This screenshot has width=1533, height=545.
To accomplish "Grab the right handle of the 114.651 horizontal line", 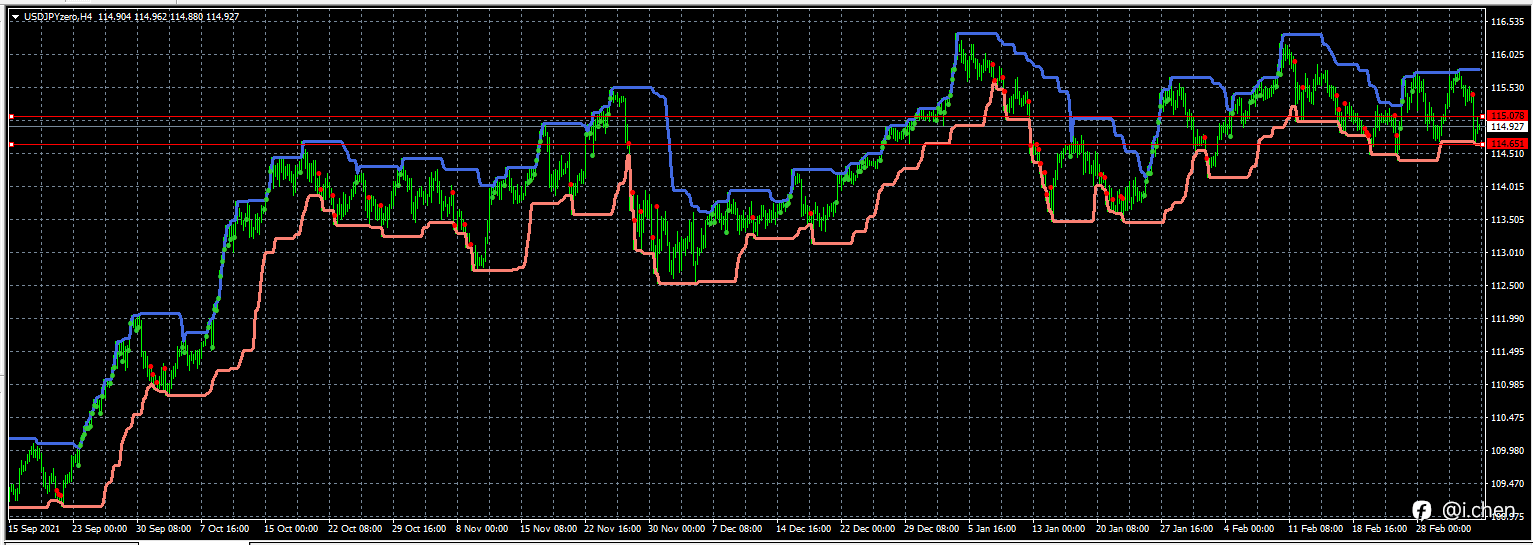I will (1481, 145).
